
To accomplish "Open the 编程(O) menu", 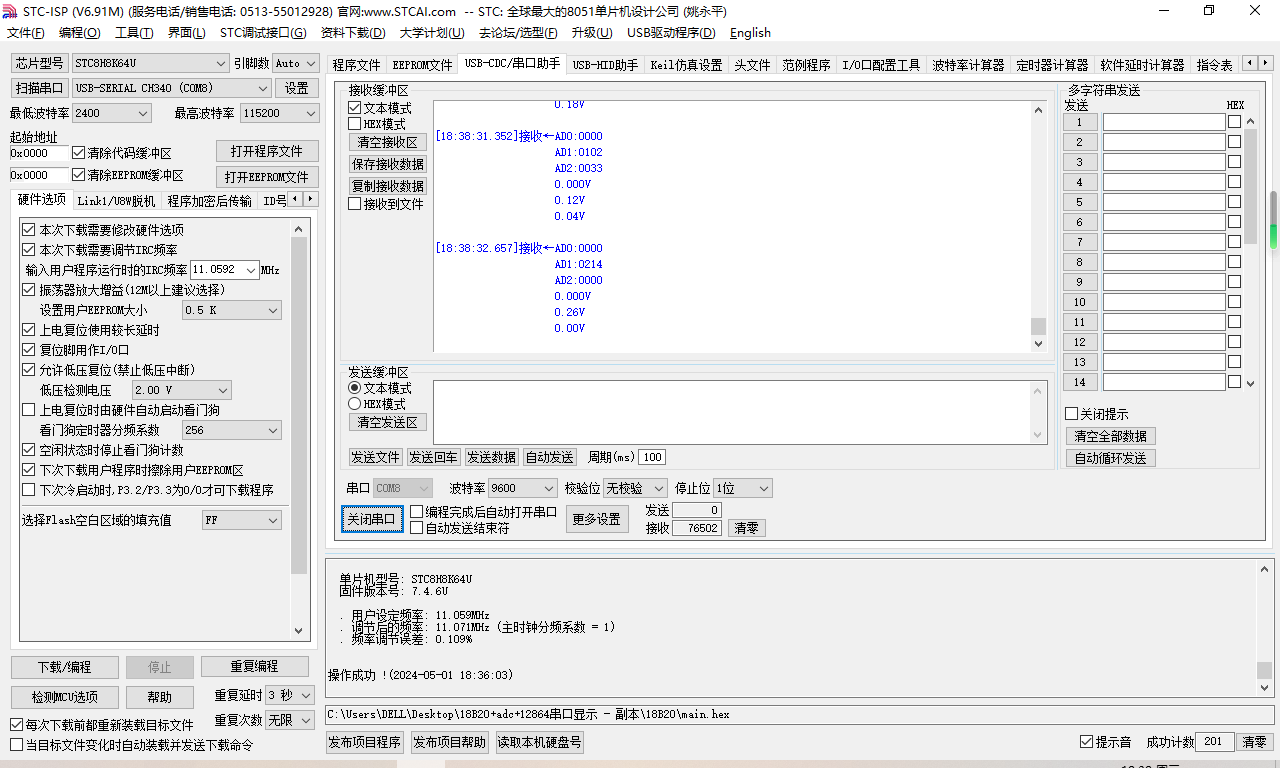I will [80, 33].
